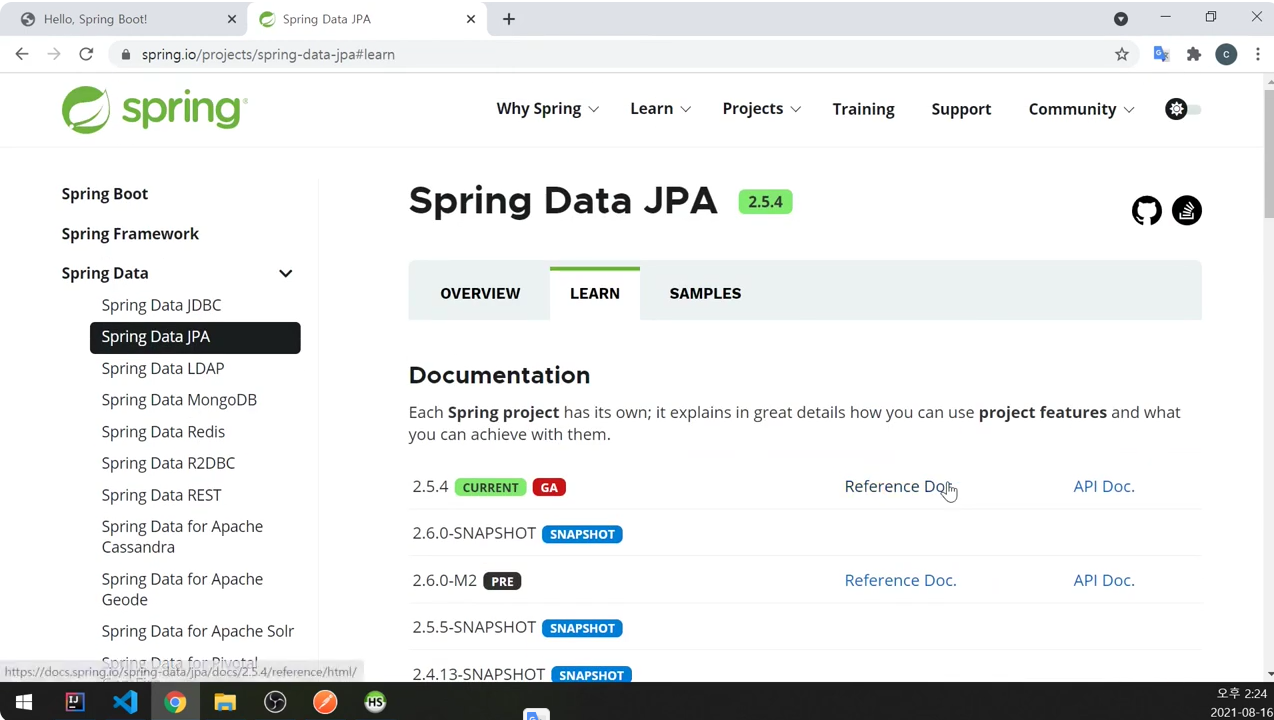Open Visual Studio Code from the taskbar
Screen dimensions: 1274x720
point(125,702)
